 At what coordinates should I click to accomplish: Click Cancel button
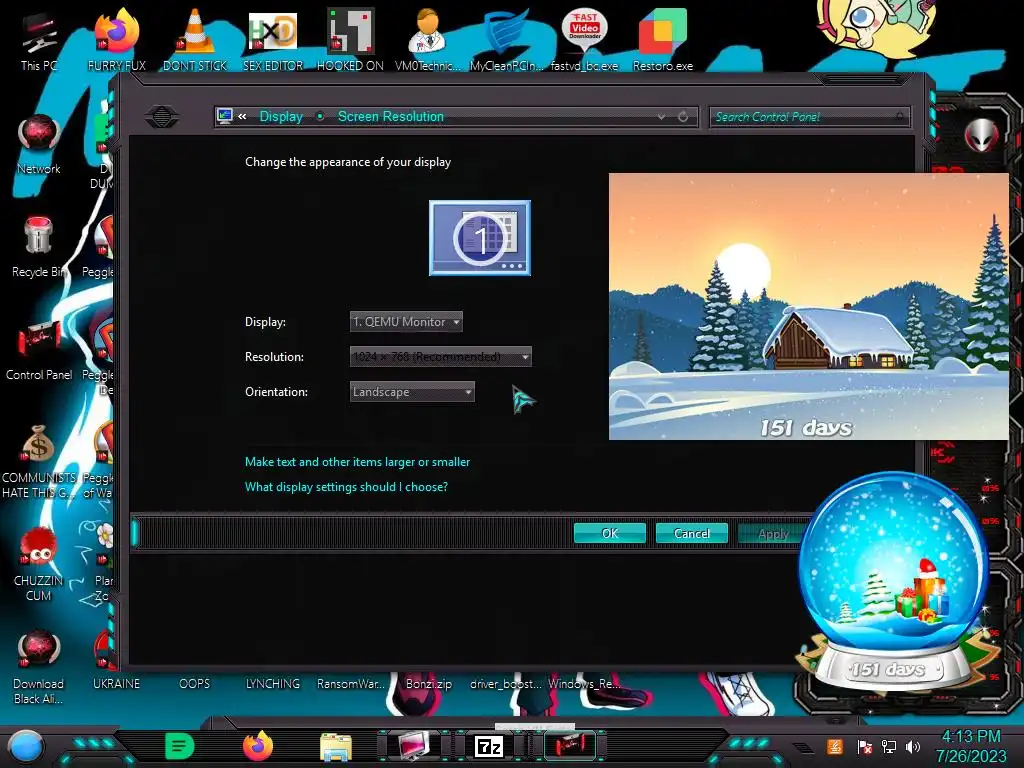point(692,534)
